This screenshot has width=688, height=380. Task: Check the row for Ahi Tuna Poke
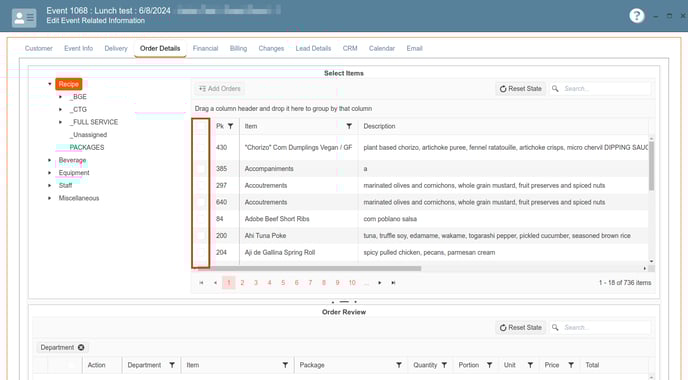tap(201, 236)
